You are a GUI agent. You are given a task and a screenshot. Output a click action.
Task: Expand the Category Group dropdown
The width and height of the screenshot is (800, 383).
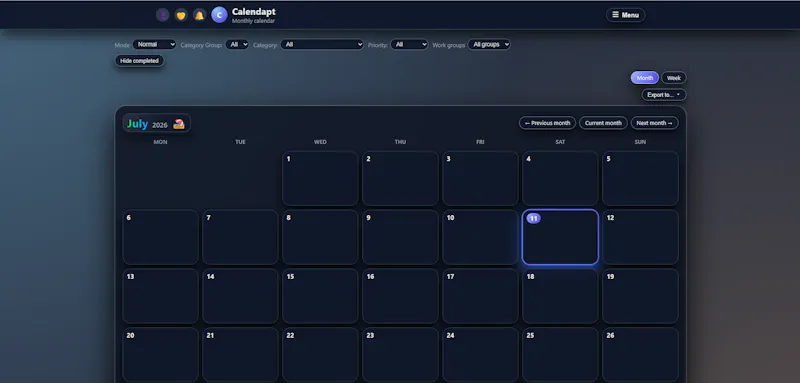click(x=237, y=44)
